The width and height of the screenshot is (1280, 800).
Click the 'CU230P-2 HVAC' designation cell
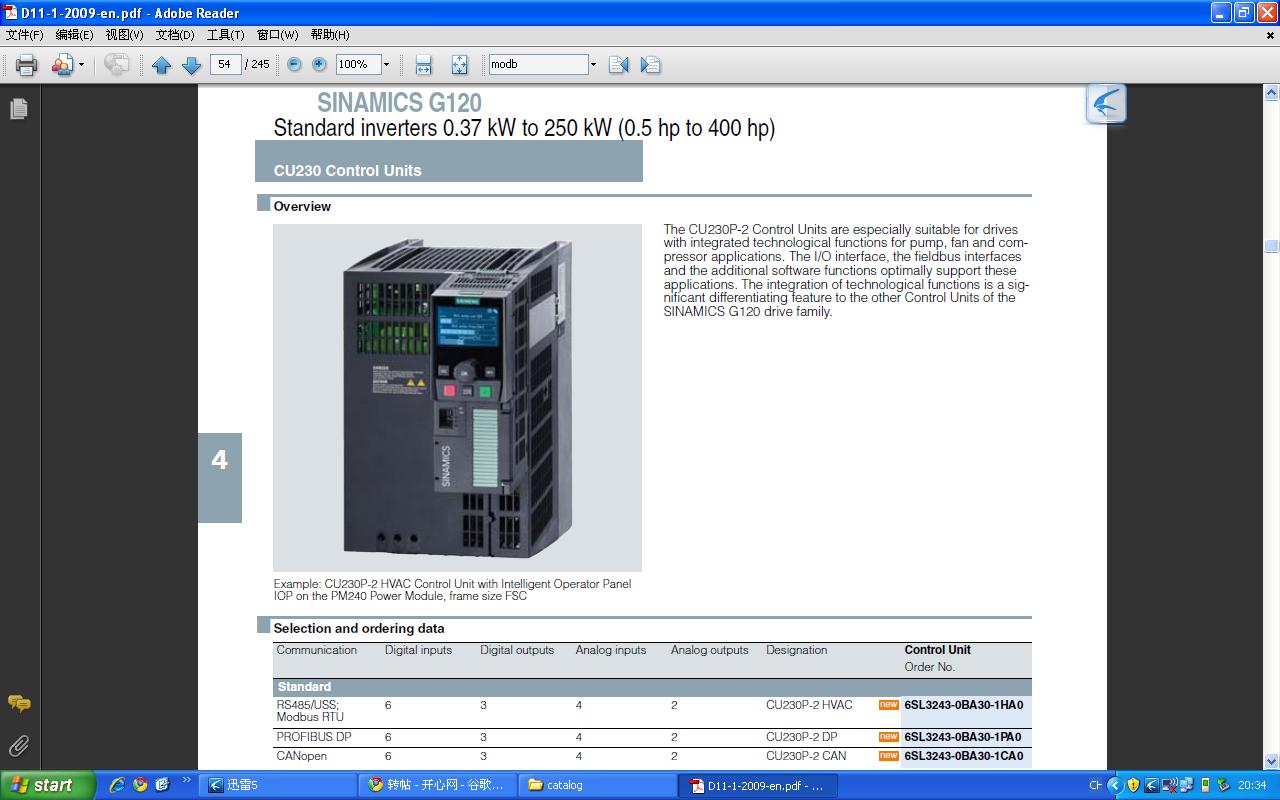809,705
